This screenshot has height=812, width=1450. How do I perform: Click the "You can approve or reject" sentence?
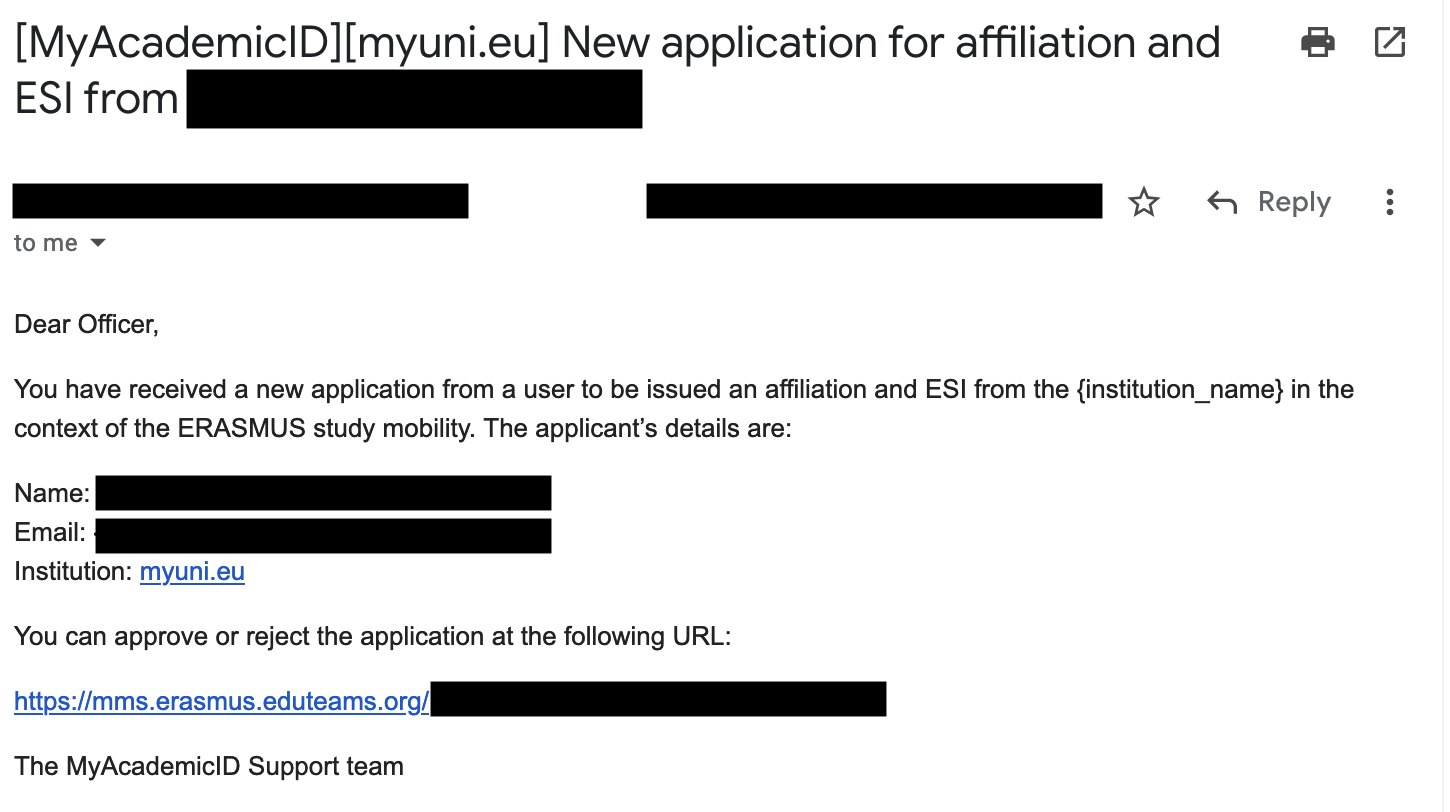[373, 637]
